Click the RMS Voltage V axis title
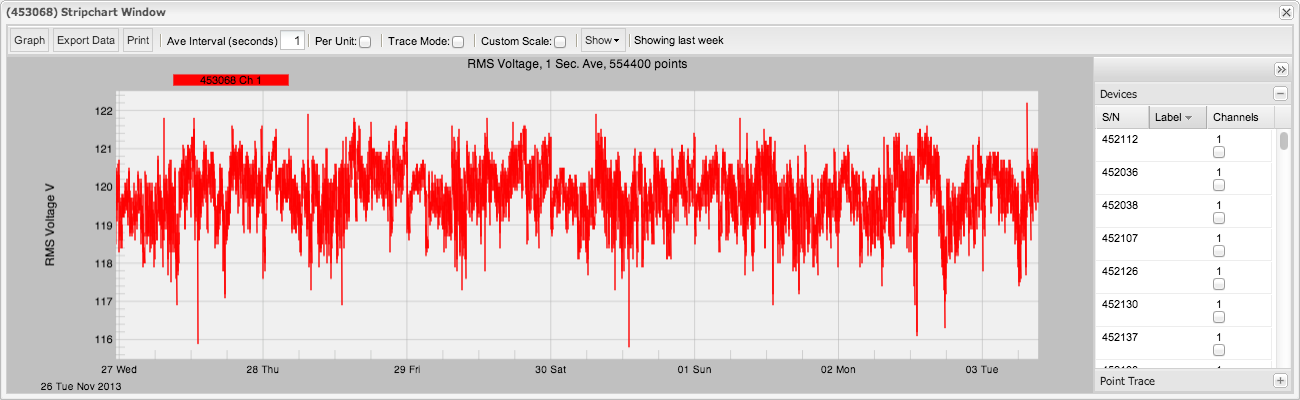Screen dimensions: 1300x400 pyautogui.click(x=50, y=225)
